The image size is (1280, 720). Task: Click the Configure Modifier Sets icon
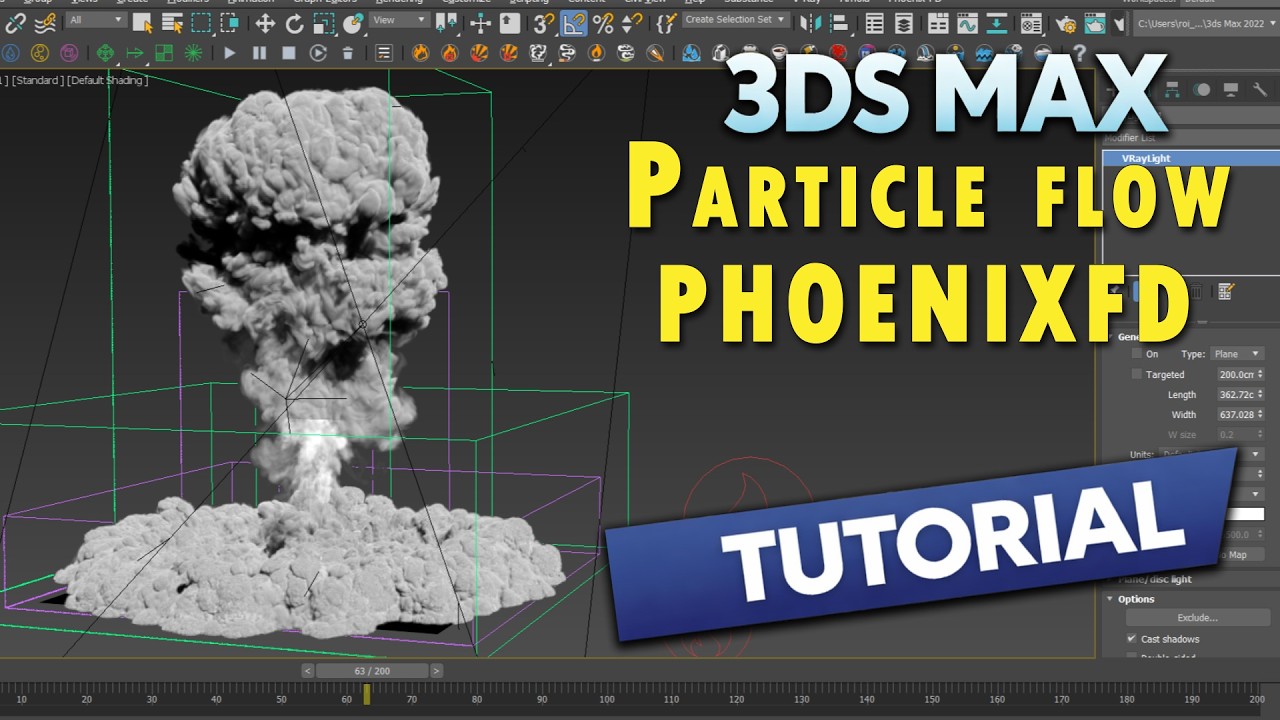click(x=1226, y=292)
